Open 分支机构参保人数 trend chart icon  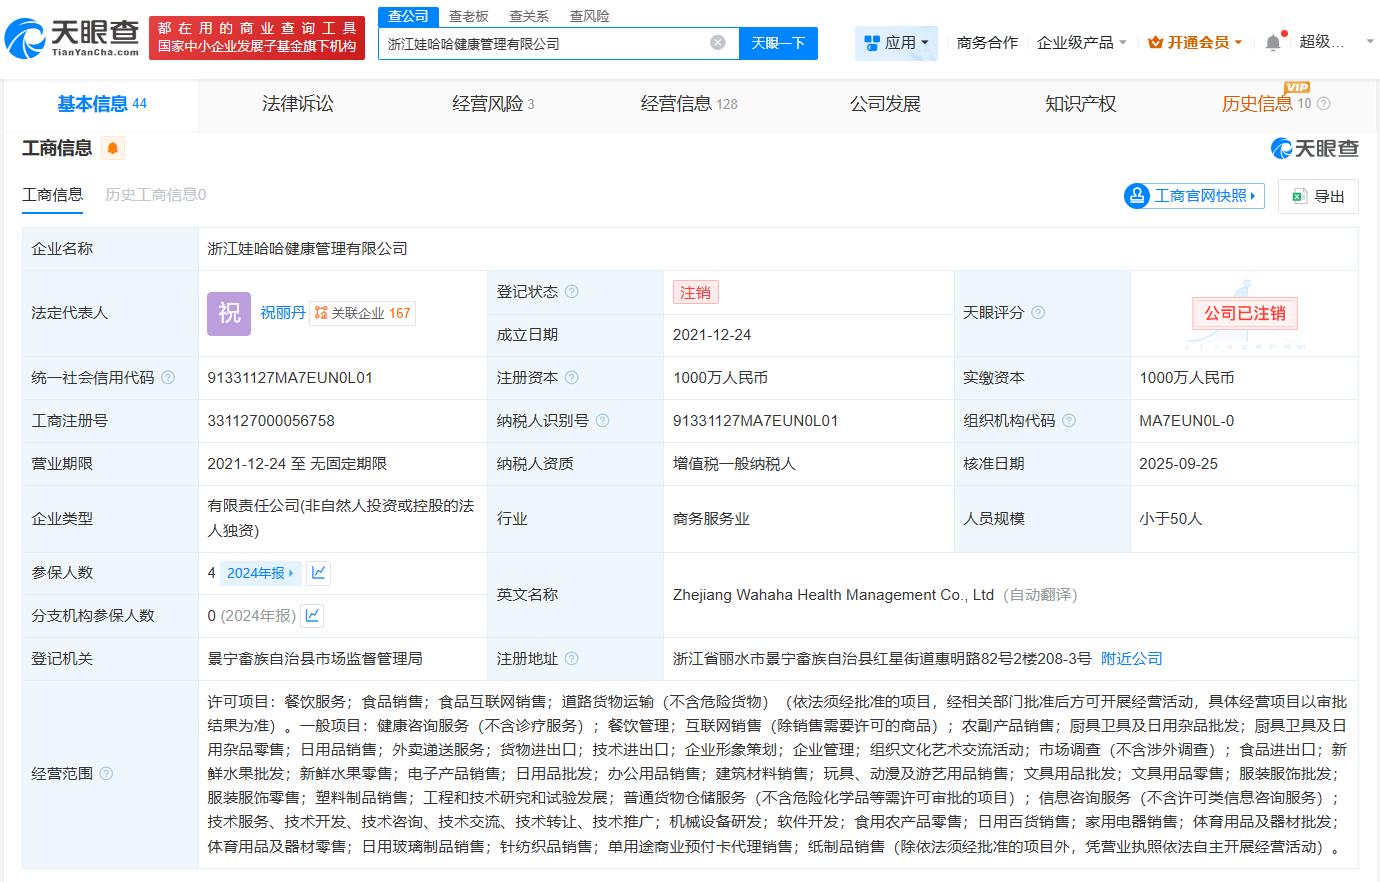pyautogui.click(x=312, y=616)
